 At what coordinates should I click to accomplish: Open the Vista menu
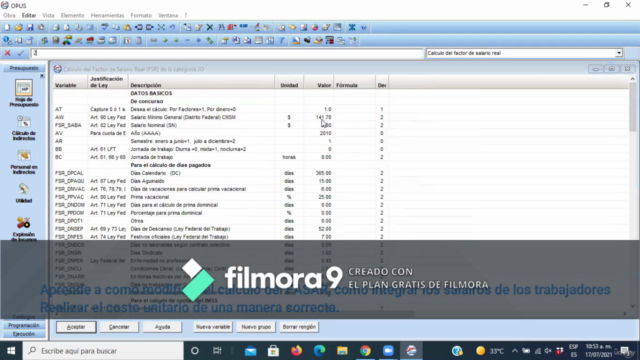pyautogui.click(x=48, y=16)
